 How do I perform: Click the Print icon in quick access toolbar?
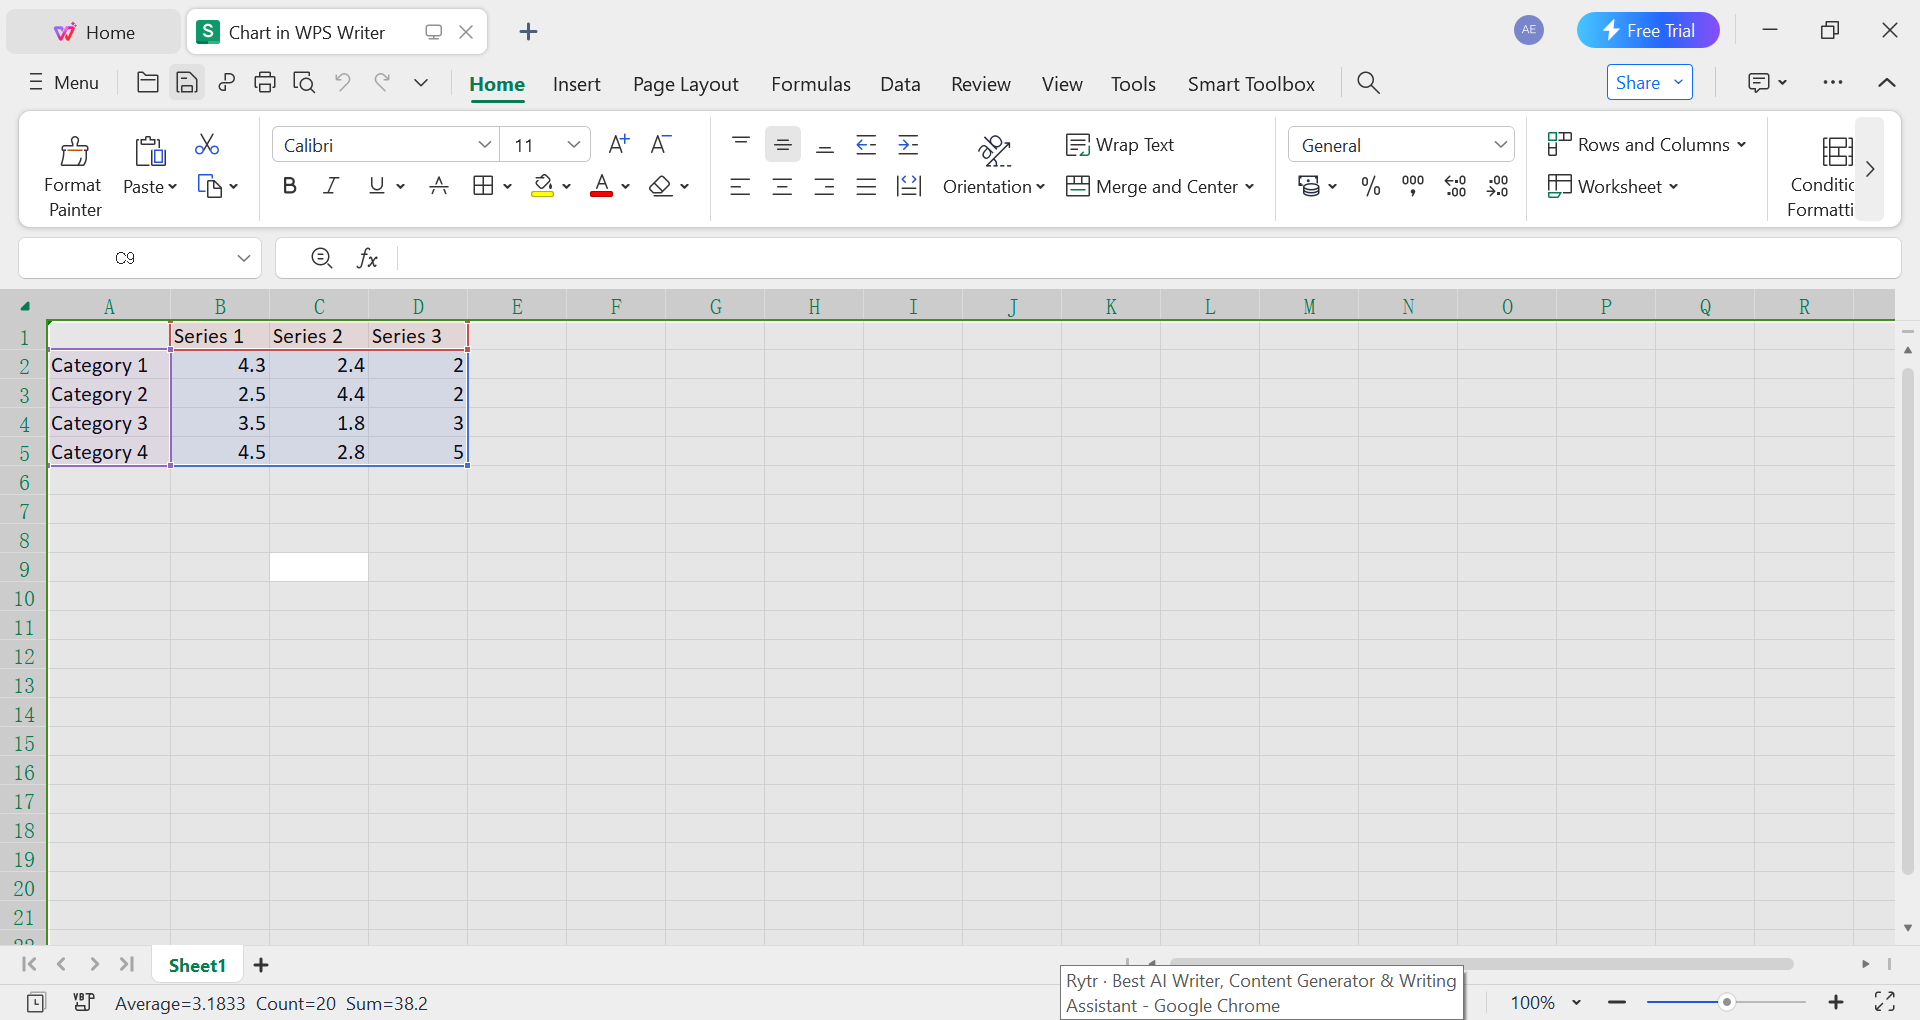click(x=264, y=82)
